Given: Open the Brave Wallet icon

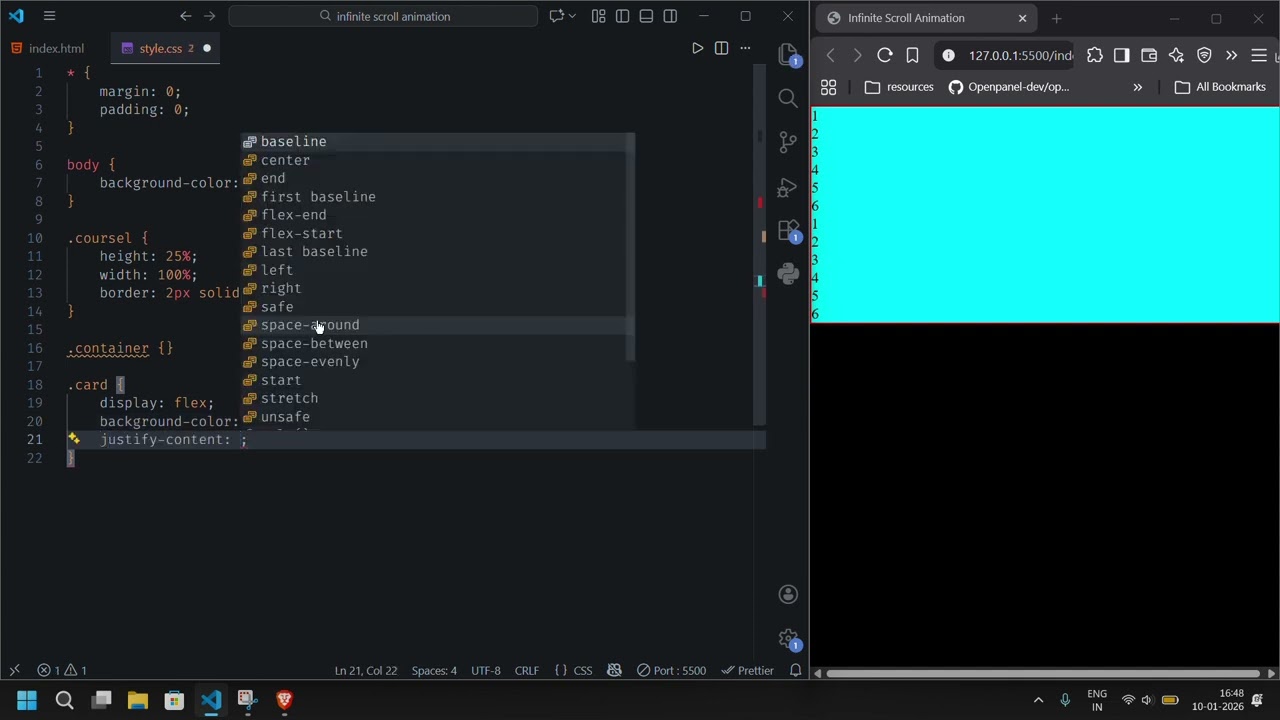Looking at the screenshot, I should tap(1149, 56).
